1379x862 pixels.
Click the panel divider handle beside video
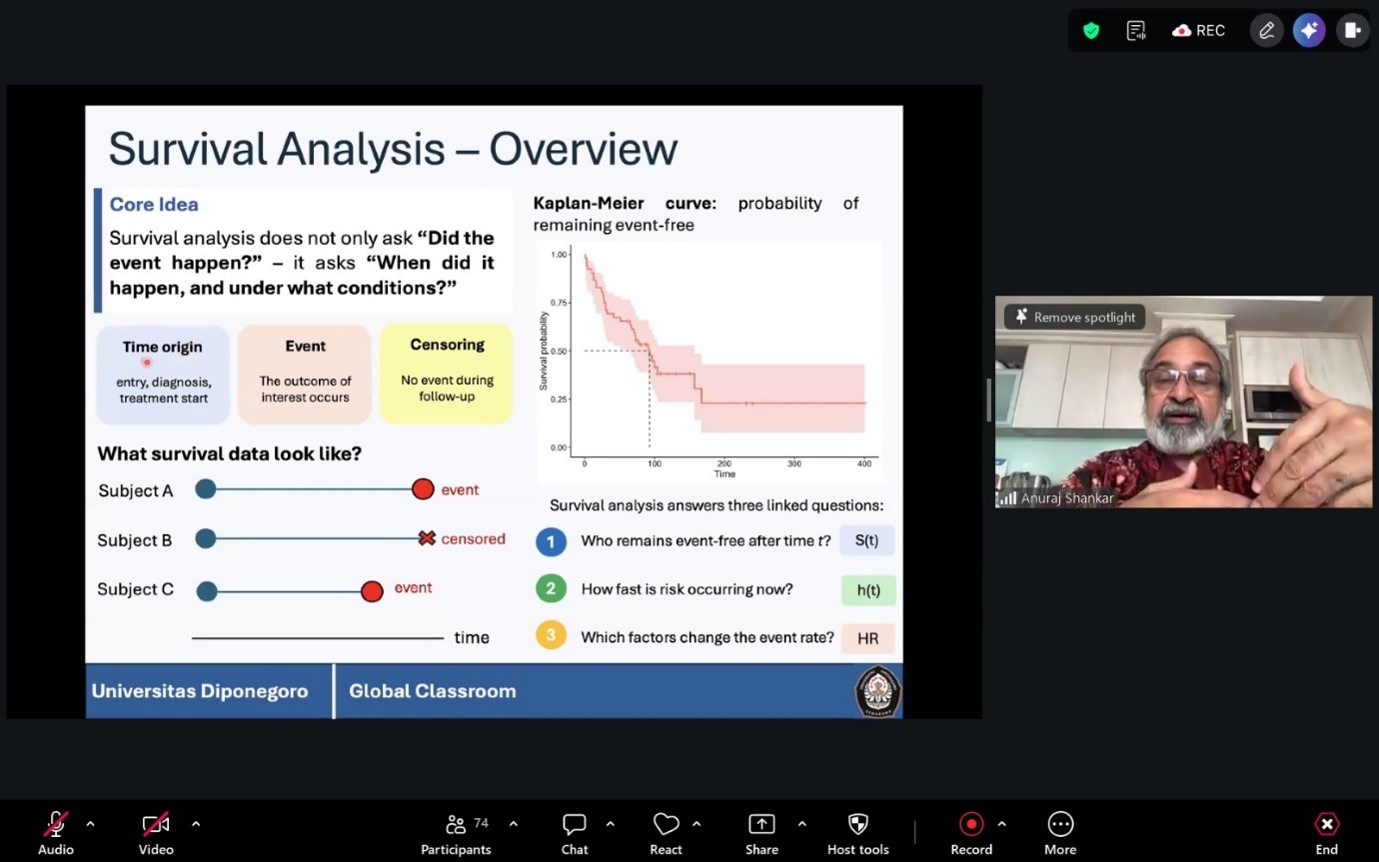[988, 400]
